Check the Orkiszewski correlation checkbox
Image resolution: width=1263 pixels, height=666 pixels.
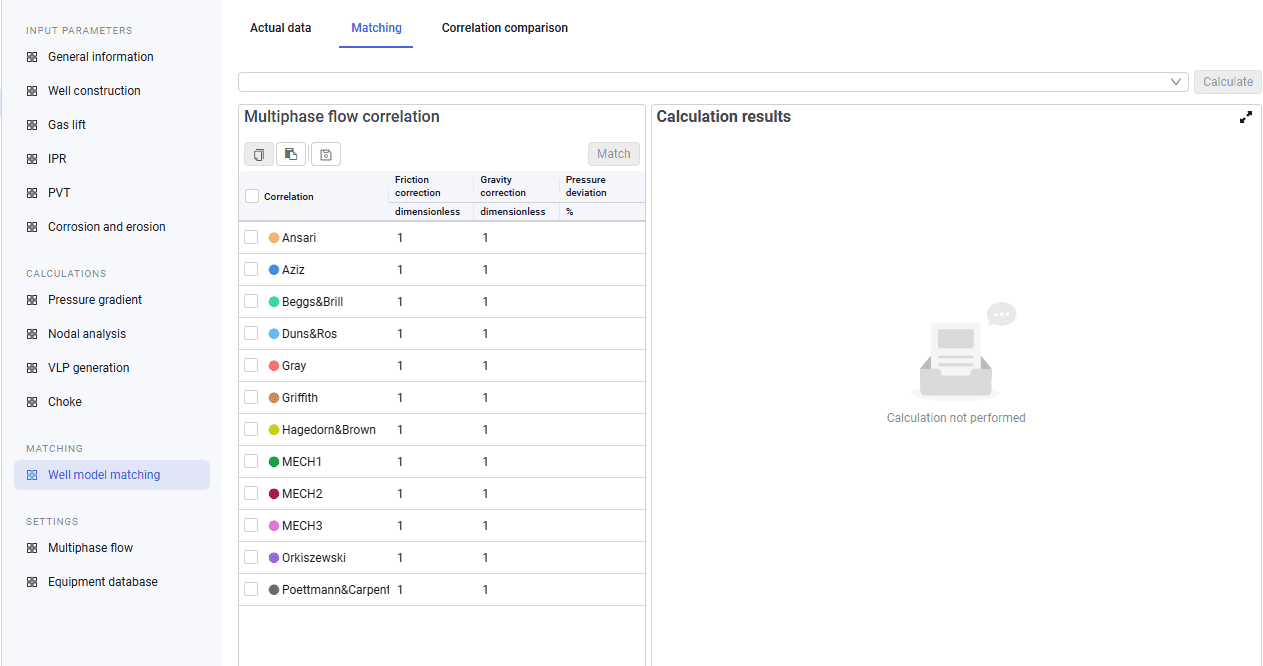click(x=251, y=557)
